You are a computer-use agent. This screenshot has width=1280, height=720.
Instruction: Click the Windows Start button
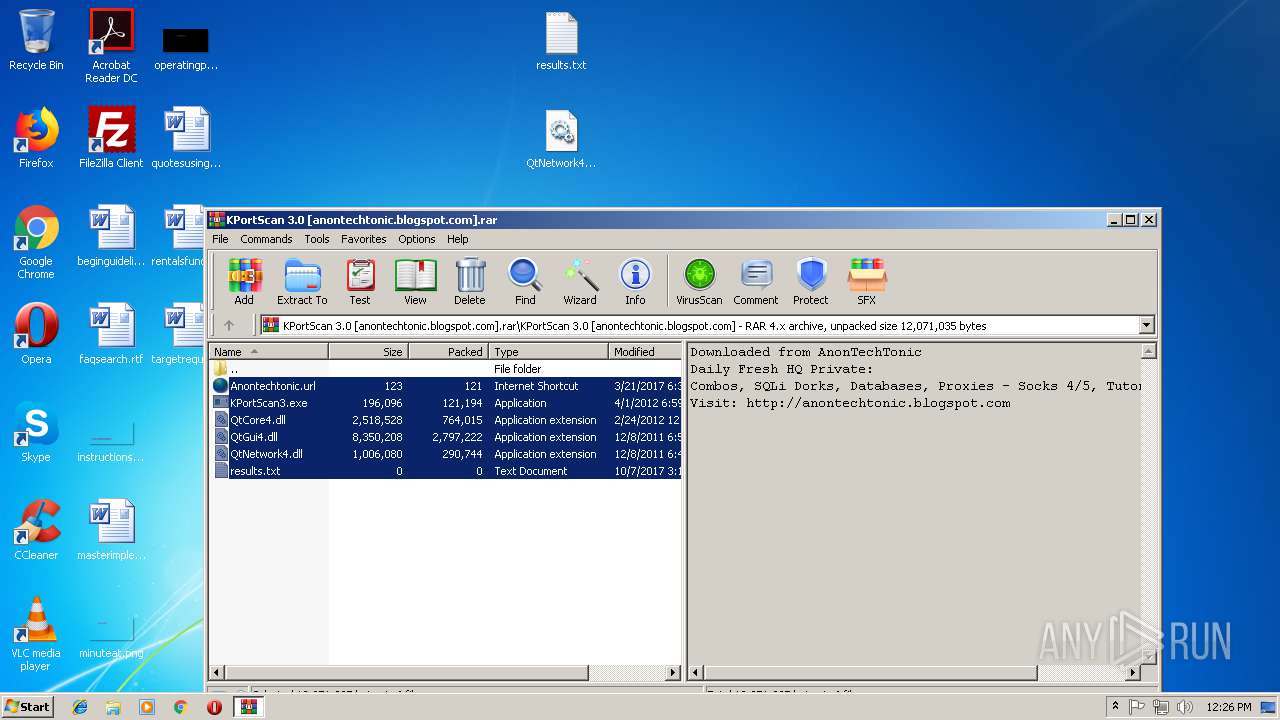(x=27, y=706)
